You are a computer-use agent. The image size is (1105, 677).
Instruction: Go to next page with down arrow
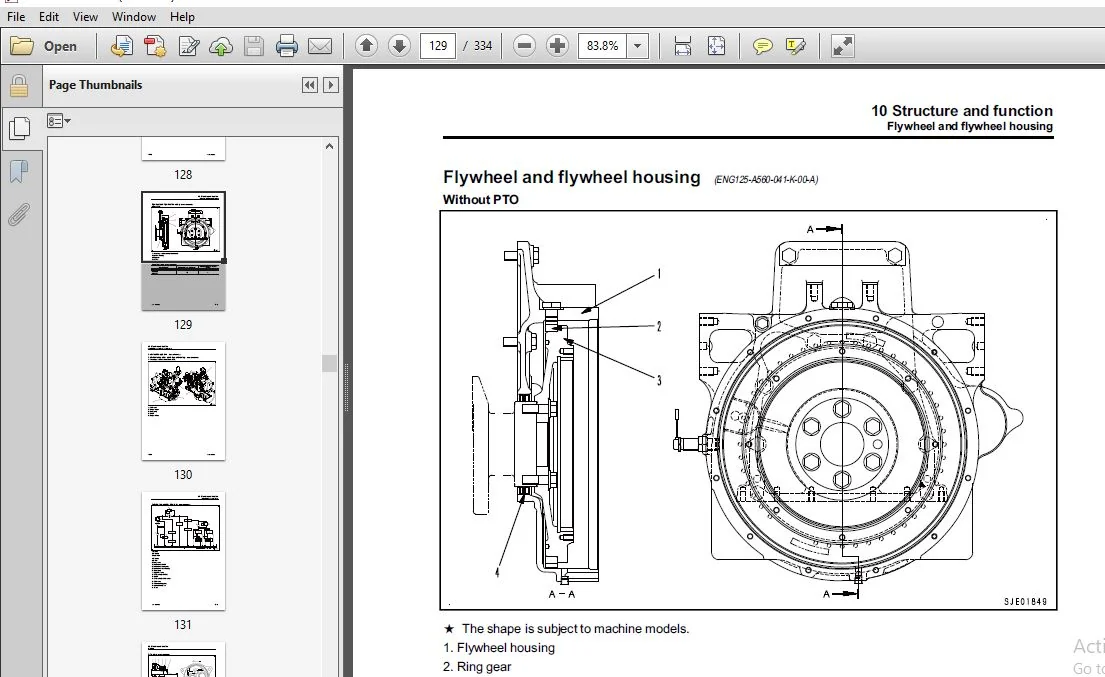tap(399, 46)
